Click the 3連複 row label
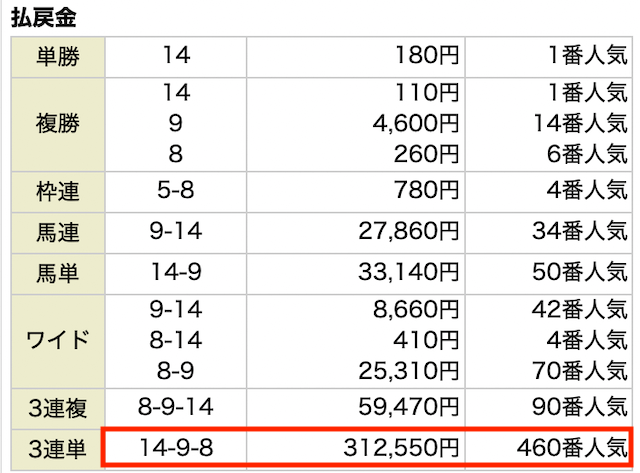Viewport: 640px width, 473px height. tap(58, 409)
